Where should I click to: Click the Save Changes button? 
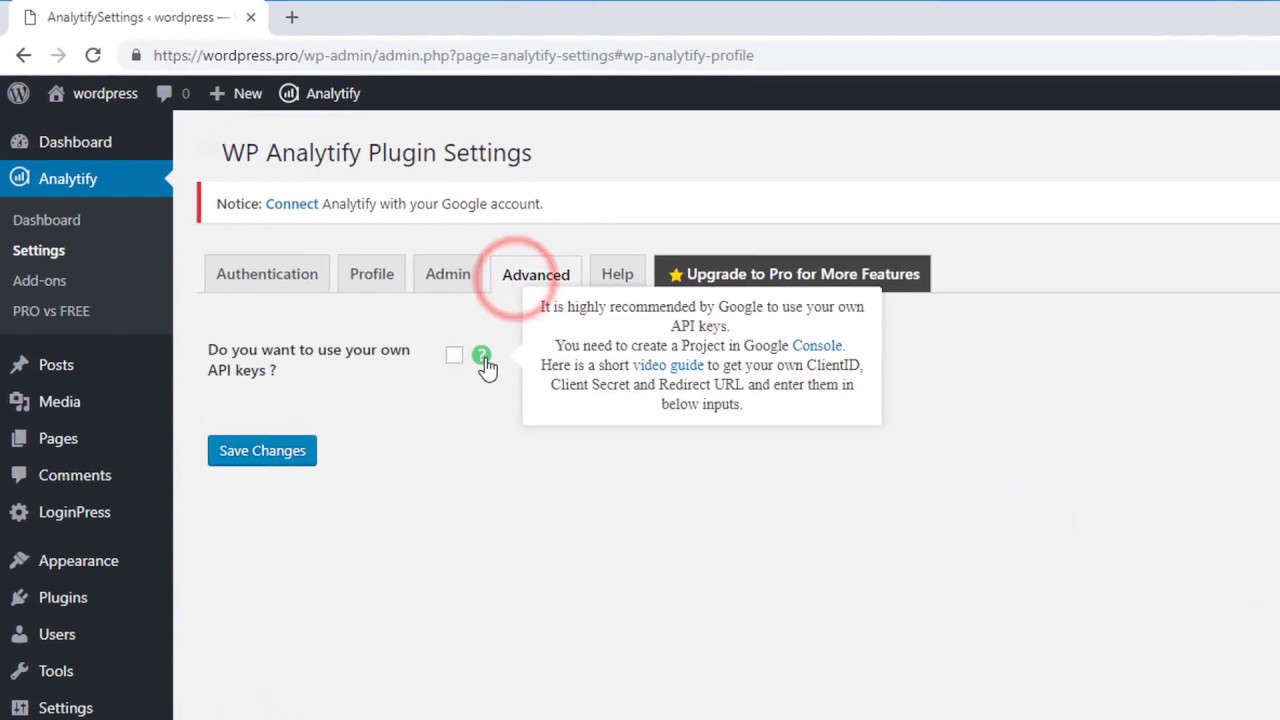262,450
